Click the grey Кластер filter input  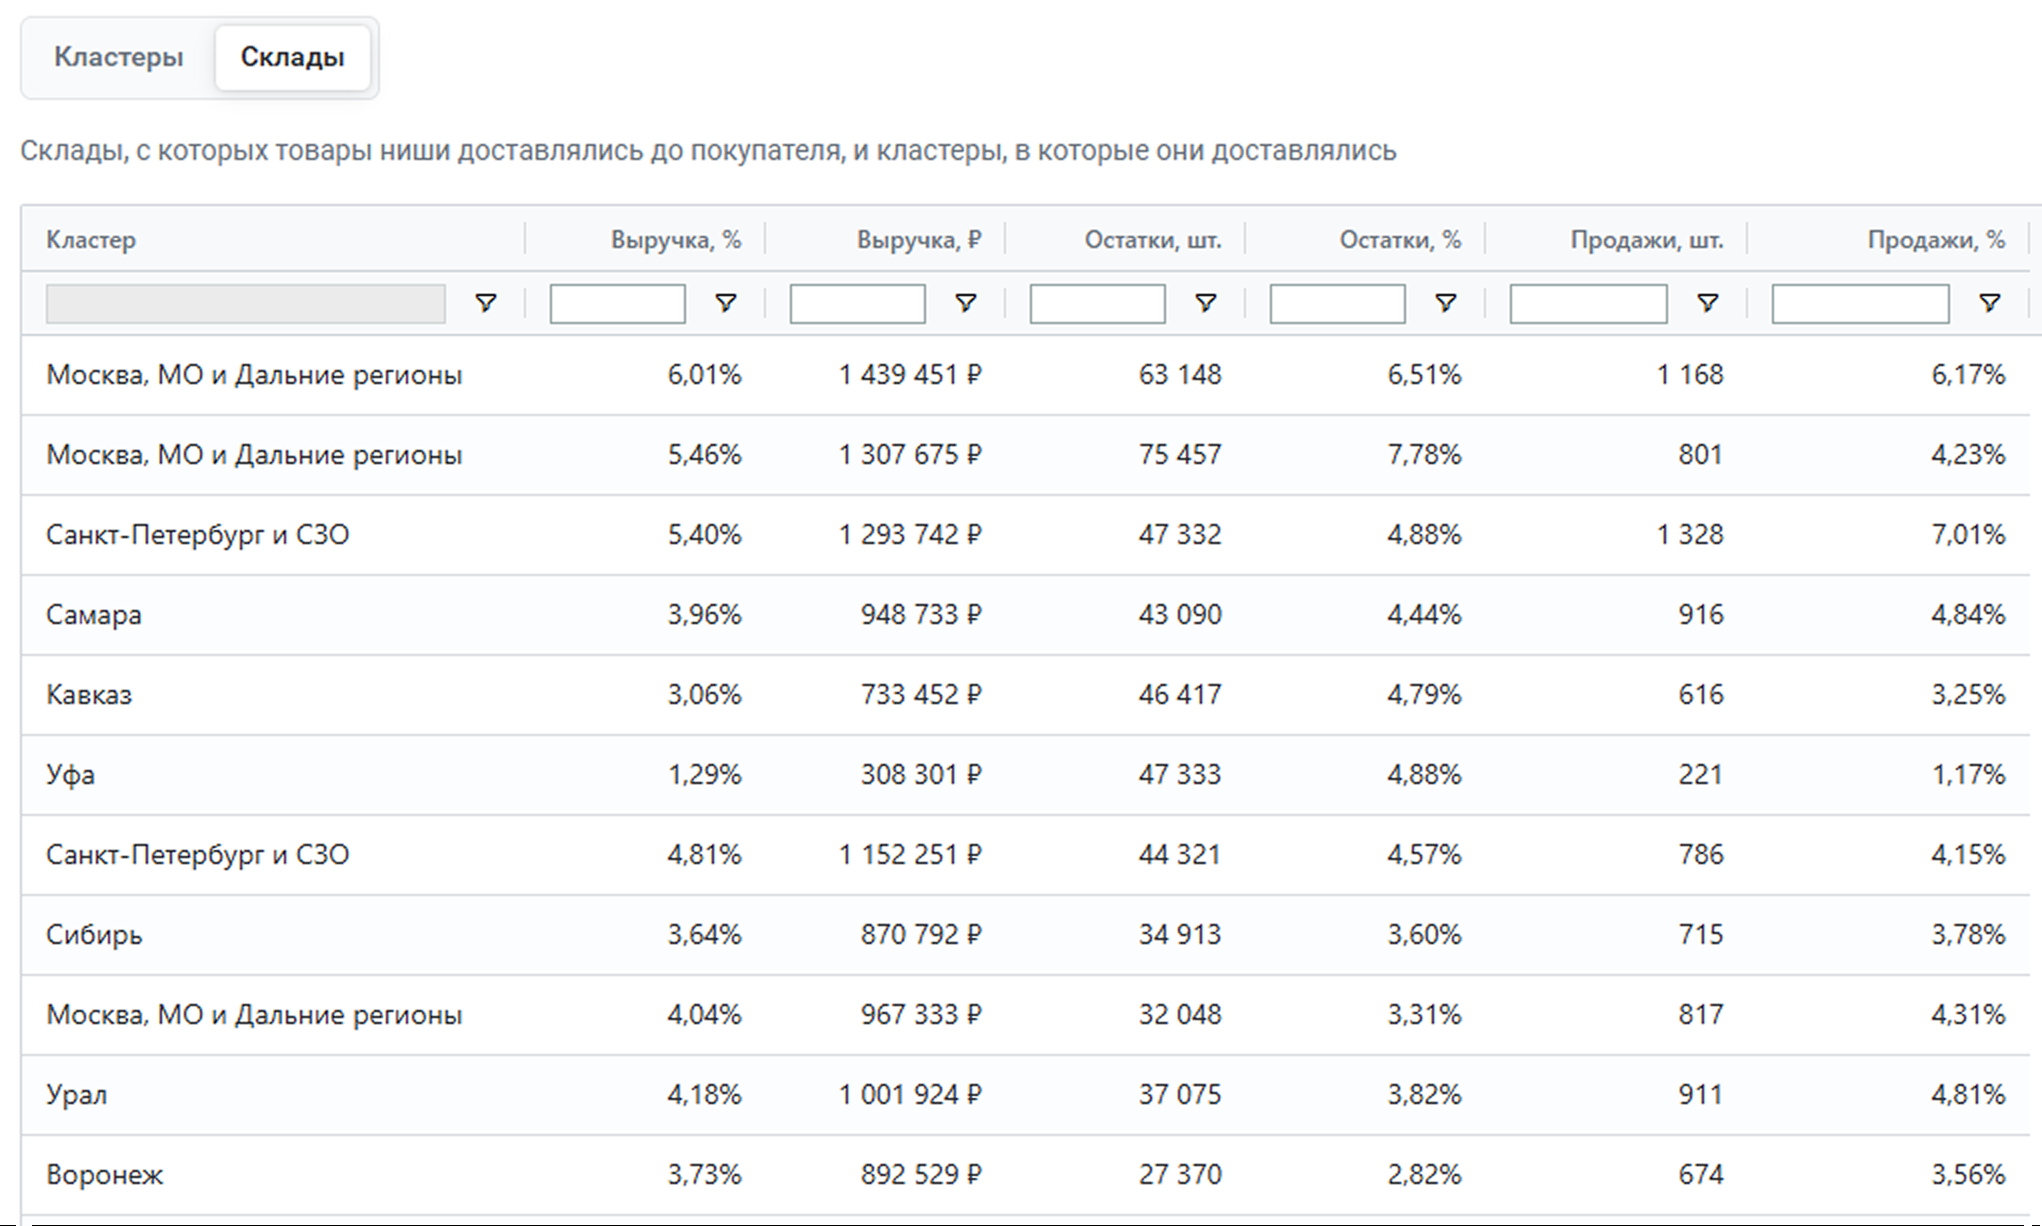coord(245,304)
